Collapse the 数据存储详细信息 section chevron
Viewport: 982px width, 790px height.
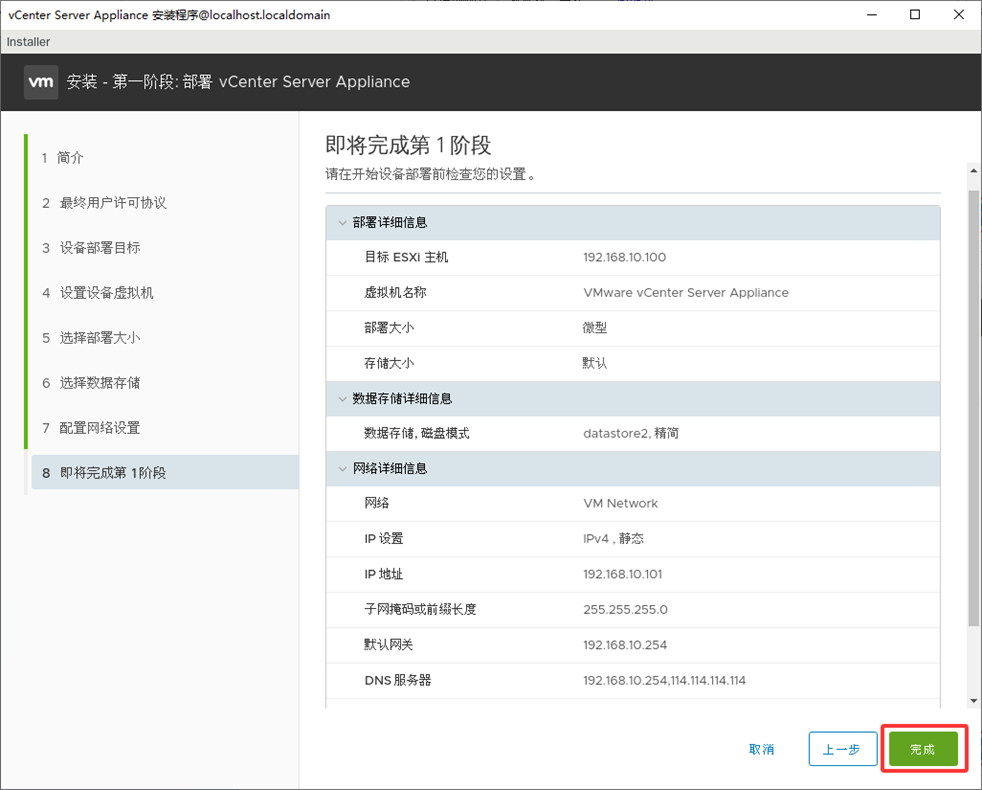(x=341, y=399)
